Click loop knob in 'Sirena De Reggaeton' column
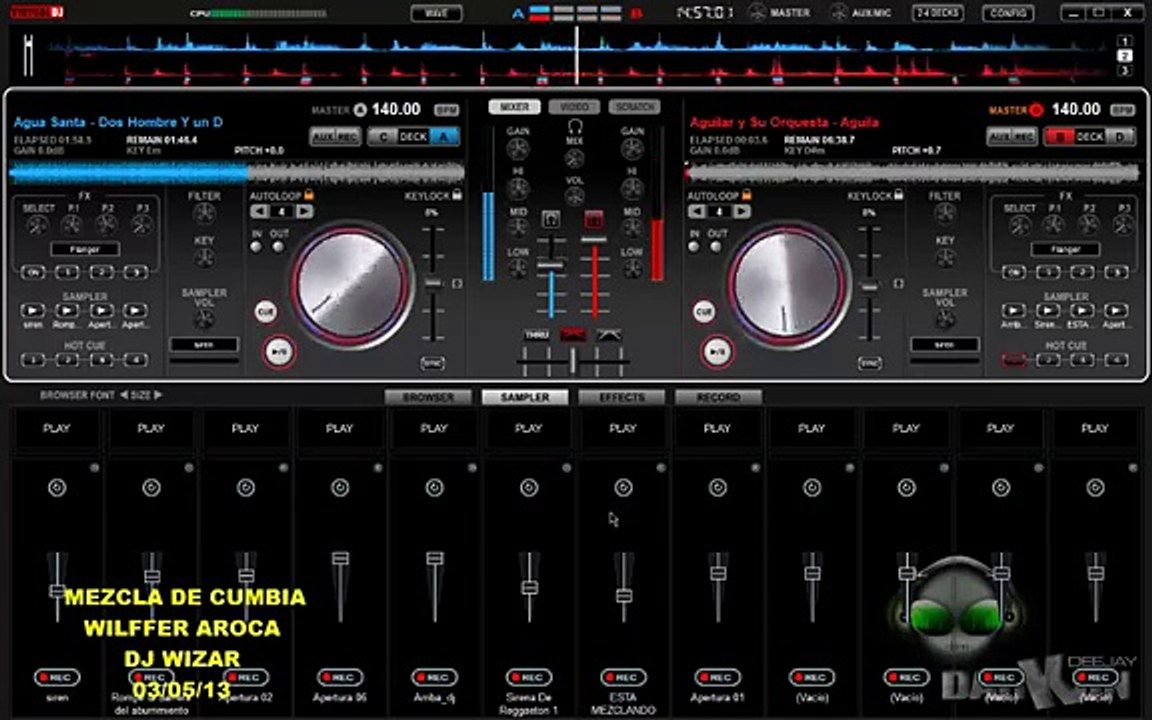Viewport: 1152px width, 720px height. tap(529, 487)
